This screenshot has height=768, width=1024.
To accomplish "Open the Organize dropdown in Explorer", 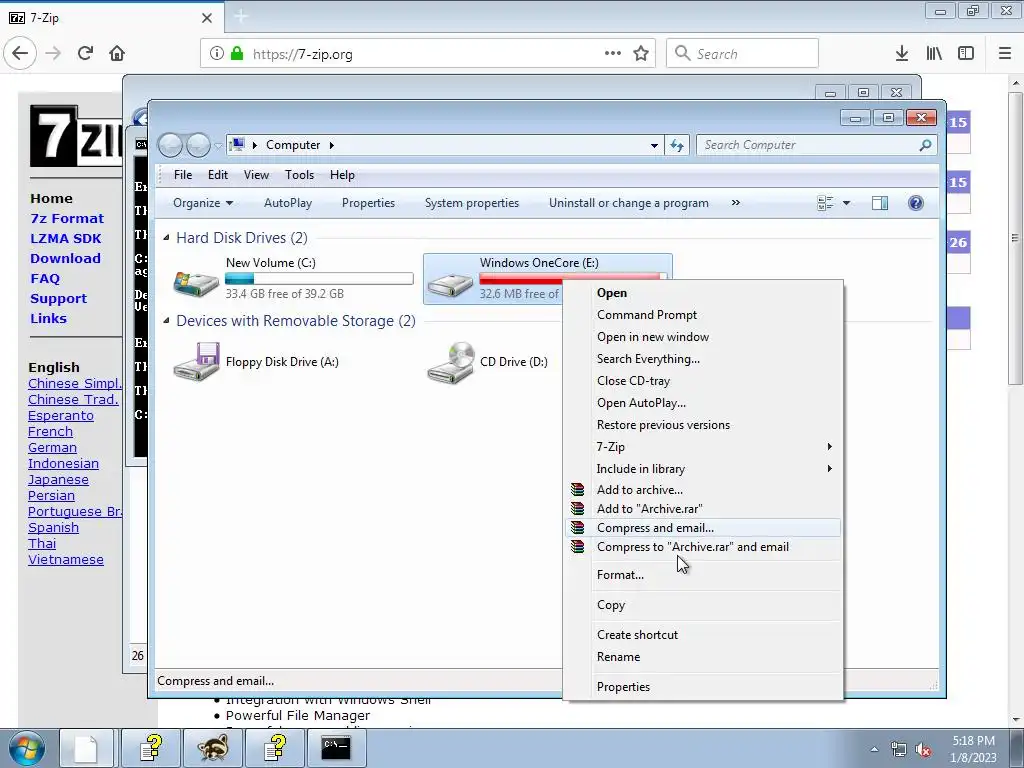I will pyautogui.click(x=202, y=203).
